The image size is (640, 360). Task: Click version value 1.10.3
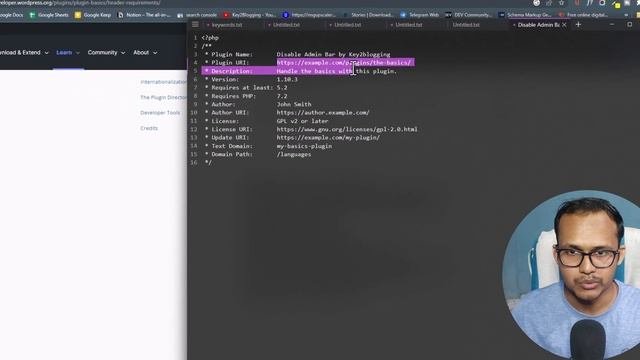287,80
